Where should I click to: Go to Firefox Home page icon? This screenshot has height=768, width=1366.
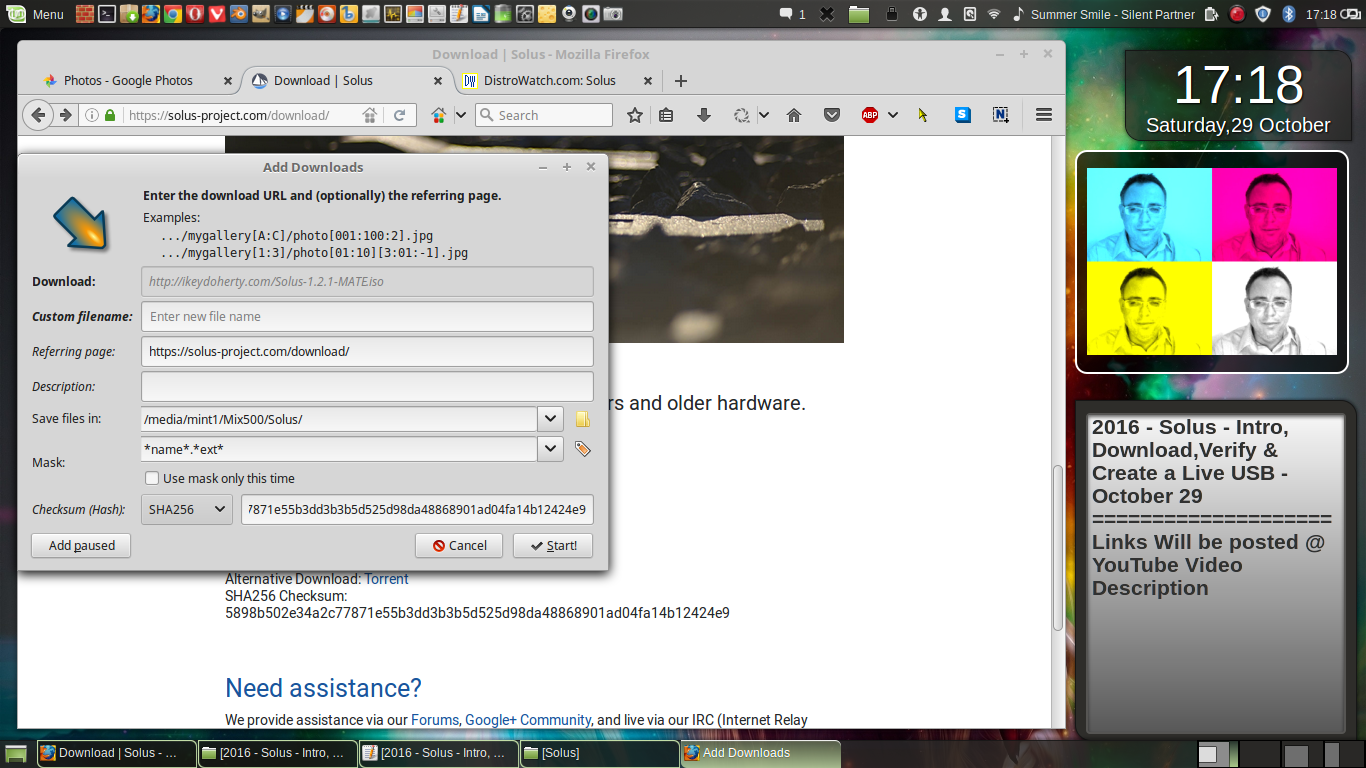pyautogui.click(x=794, y=115)
